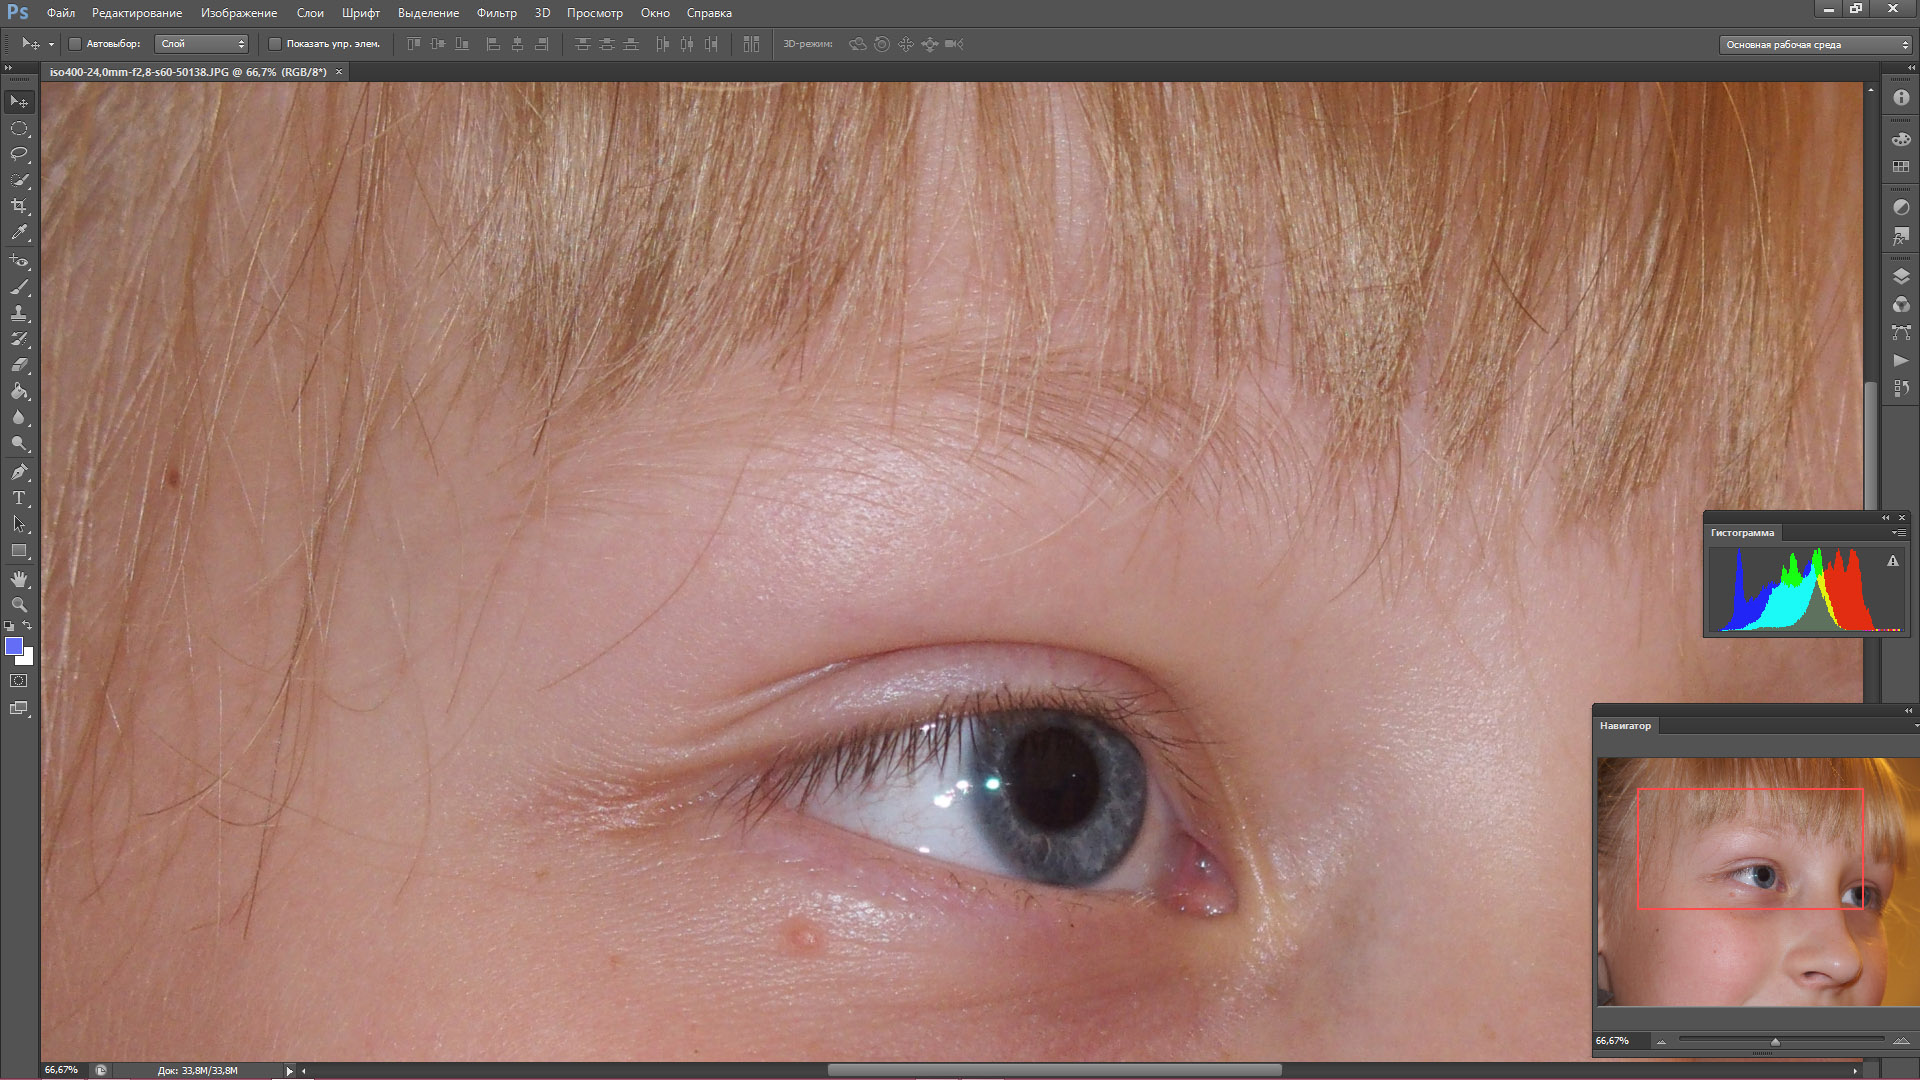Select the Eyedropper tool
The width and height of the screenshot is (1920, 1080).
(x=19, y=232)
